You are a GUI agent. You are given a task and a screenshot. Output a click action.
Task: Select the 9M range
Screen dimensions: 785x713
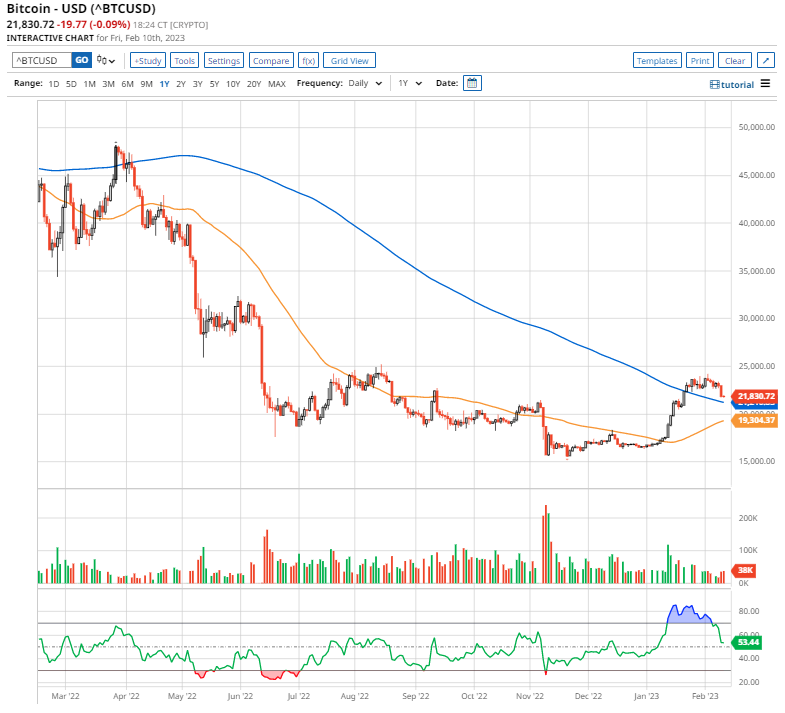pyautogui.click(x=146, y=84)
